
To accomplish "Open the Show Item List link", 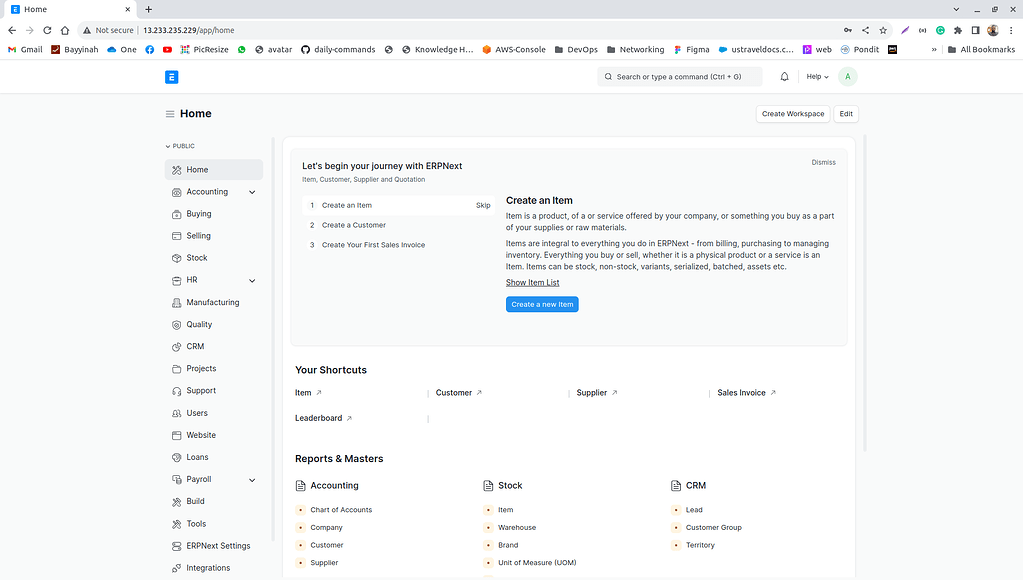I will [532, 282].
